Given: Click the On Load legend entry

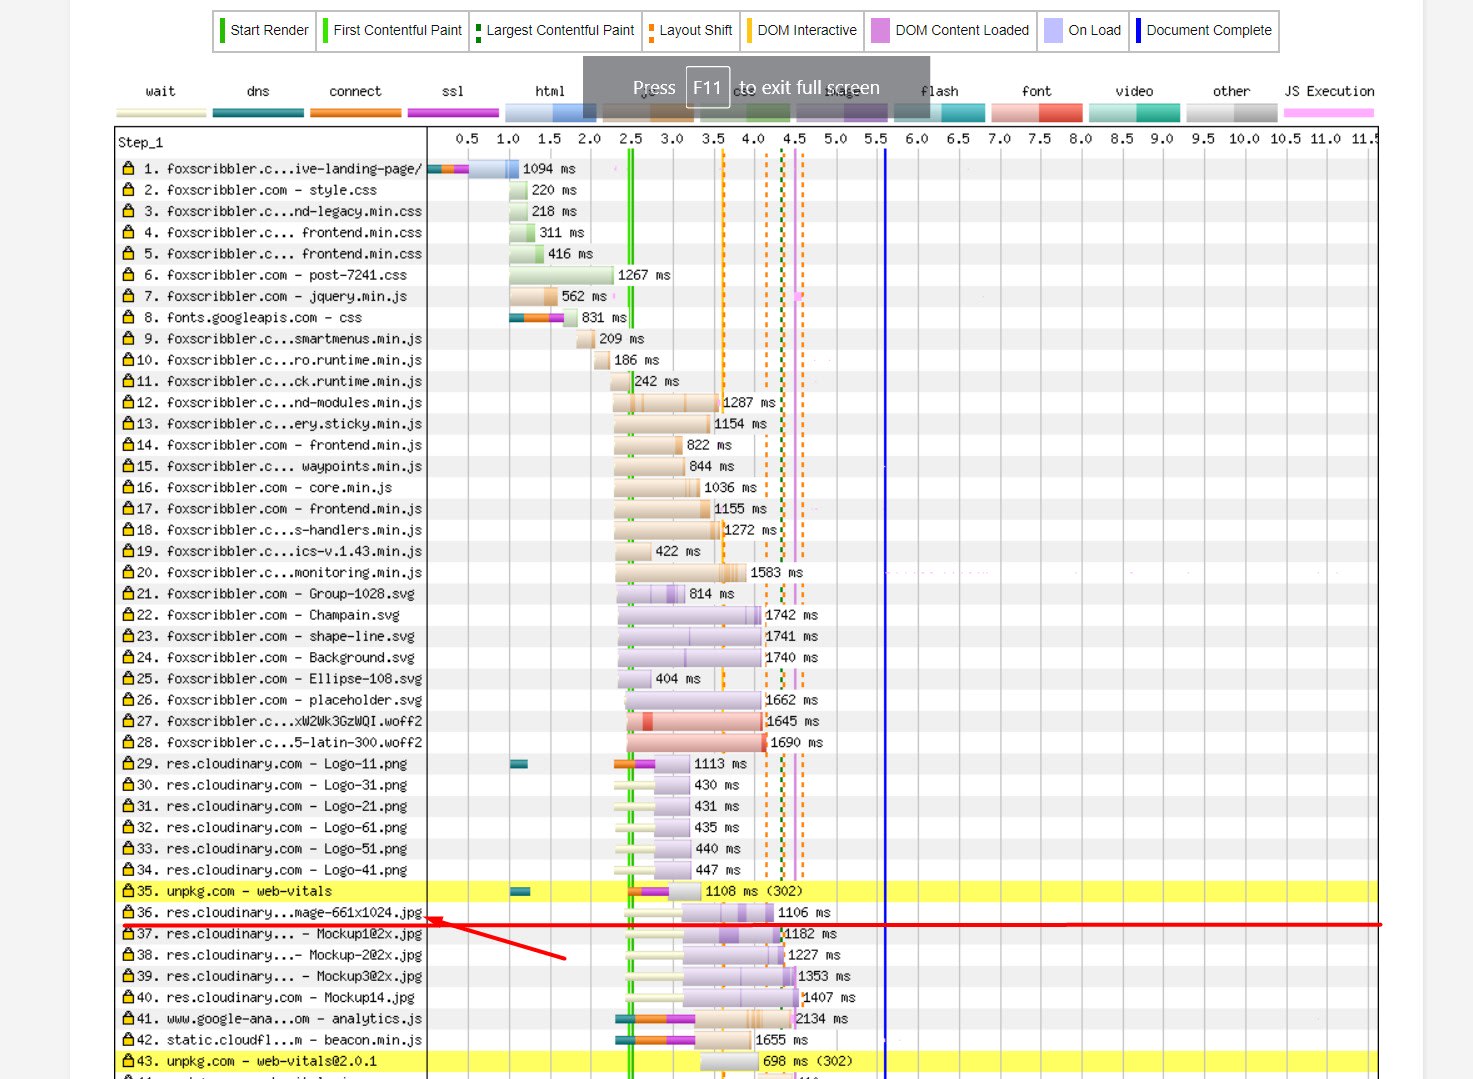Looking at the screenshot, I should tap(1083, 31).
